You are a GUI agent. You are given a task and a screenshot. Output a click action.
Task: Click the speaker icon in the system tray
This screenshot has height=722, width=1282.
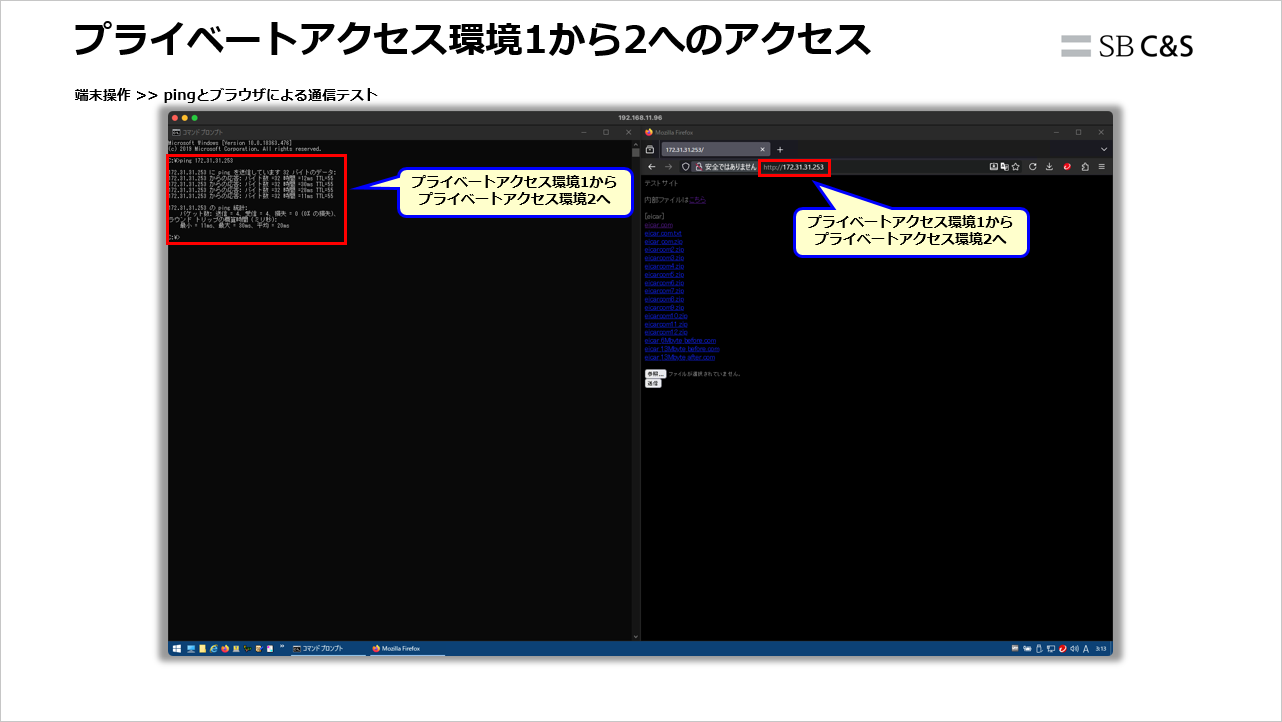1075,648
